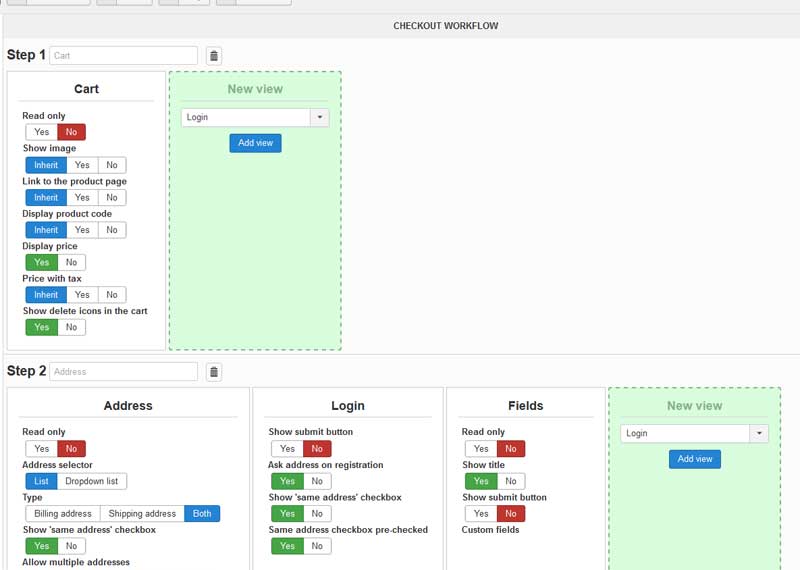The width and height of the screenshot is (800, 570).
Task: Disable Fields Show title
Action: click(511, 481)
